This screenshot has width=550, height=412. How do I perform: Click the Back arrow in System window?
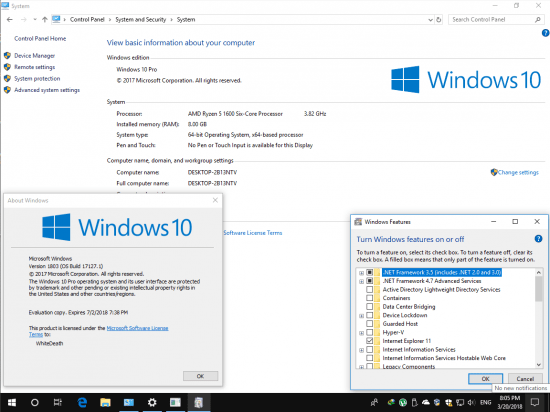point(9,20)
